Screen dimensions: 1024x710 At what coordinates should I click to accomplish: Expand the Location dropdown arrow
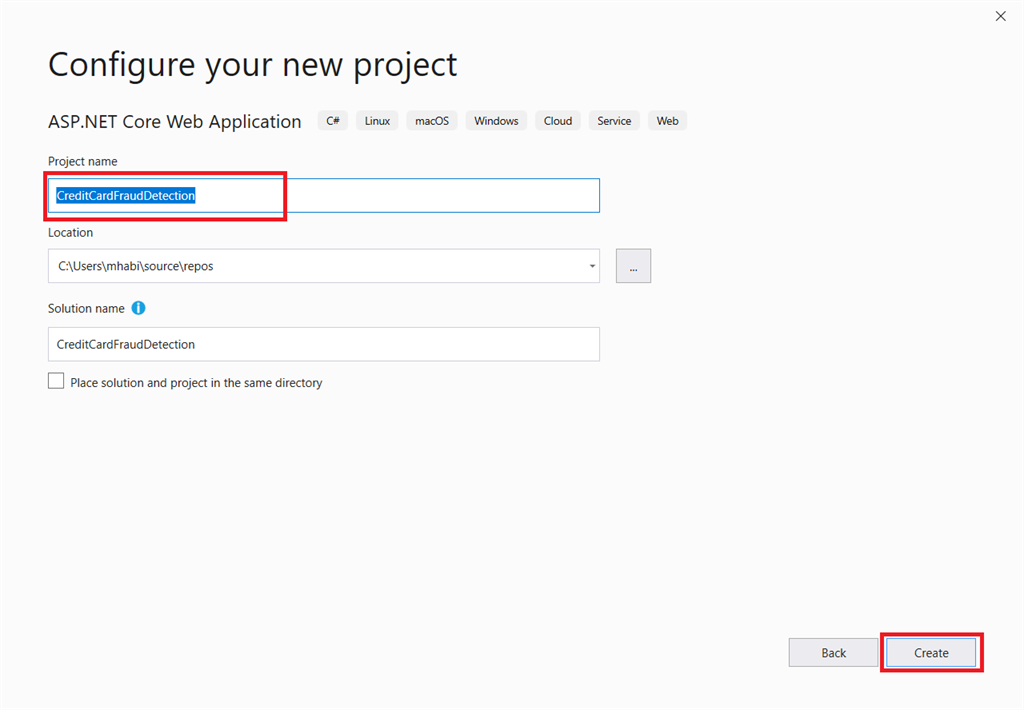pyautogui.click(x=592, y=266)
